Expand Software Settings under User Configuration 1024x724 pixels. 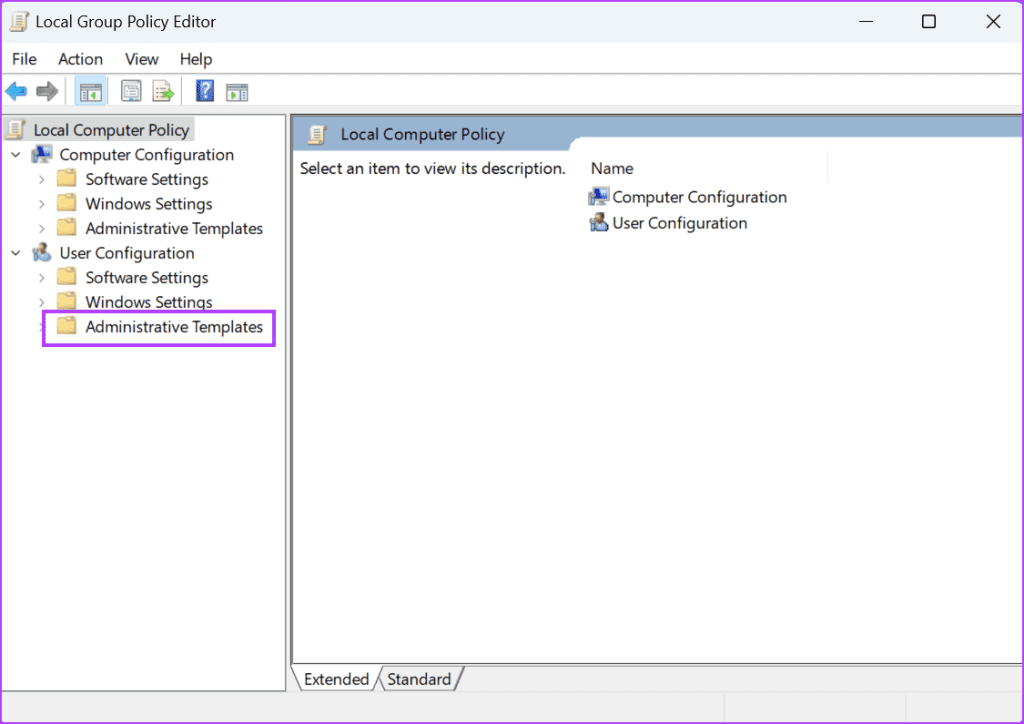pyautogui.click(x=42, y=278)
